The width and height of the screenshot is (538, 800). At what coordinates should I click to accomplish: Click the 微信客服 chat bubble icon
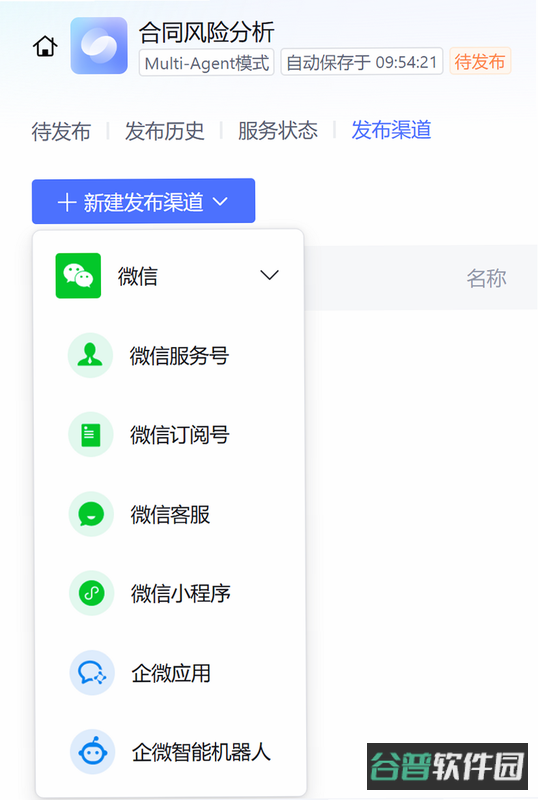[x=91, y=514]
